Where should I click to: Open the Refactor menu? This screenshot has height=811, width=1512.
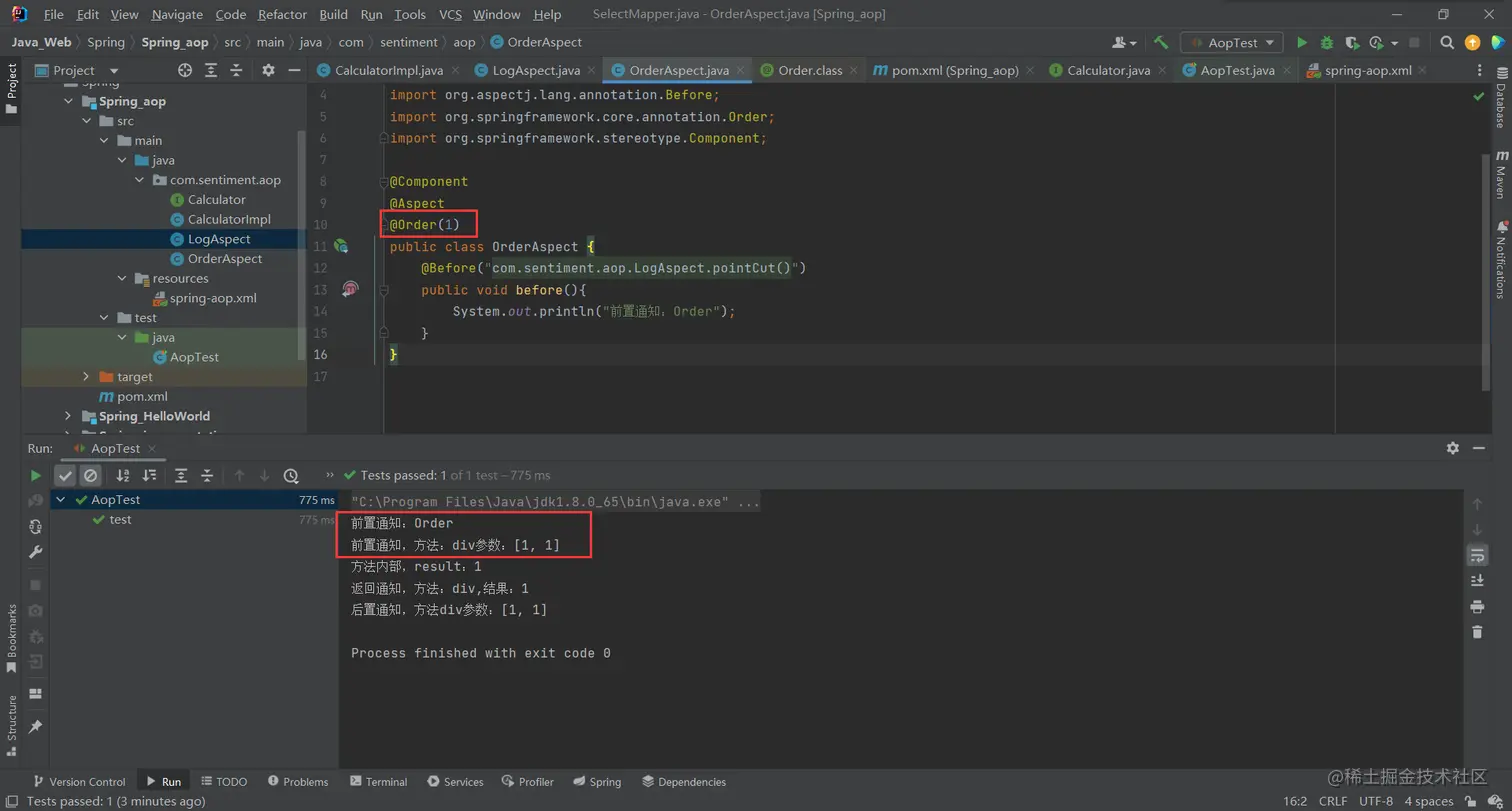pos(282,15)
